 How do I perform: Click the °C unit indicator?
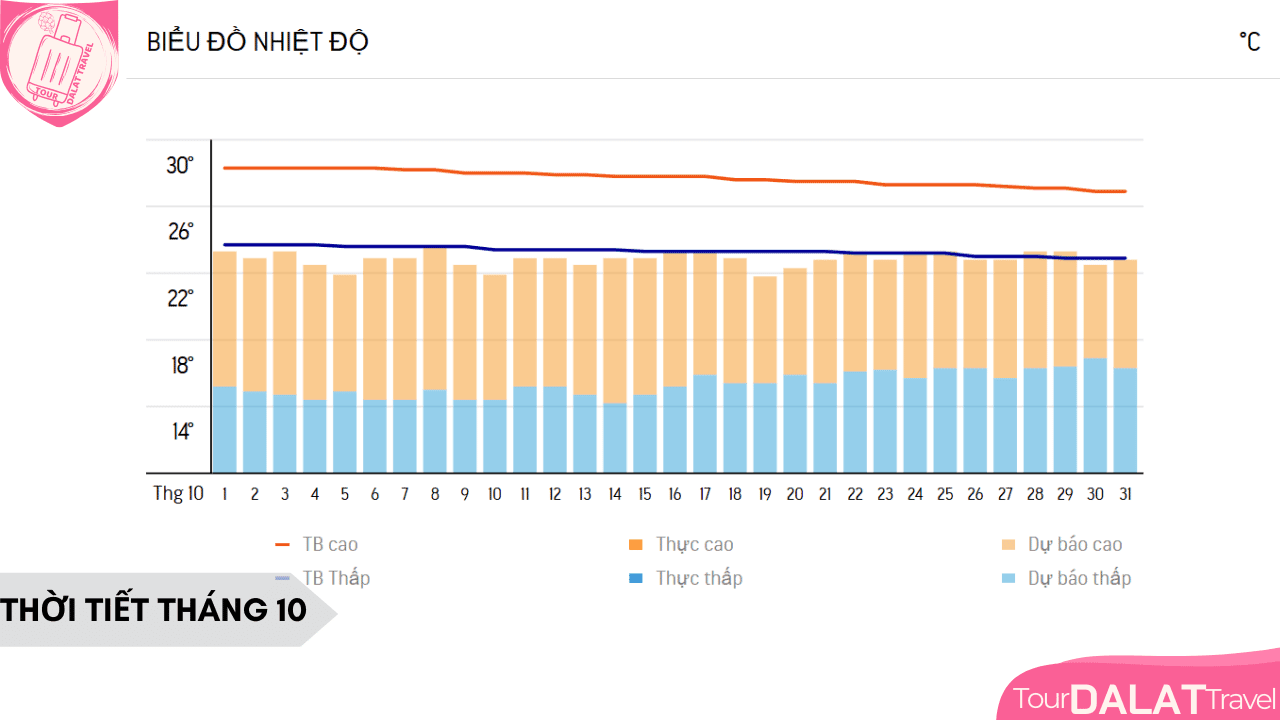pos(1249,42)
